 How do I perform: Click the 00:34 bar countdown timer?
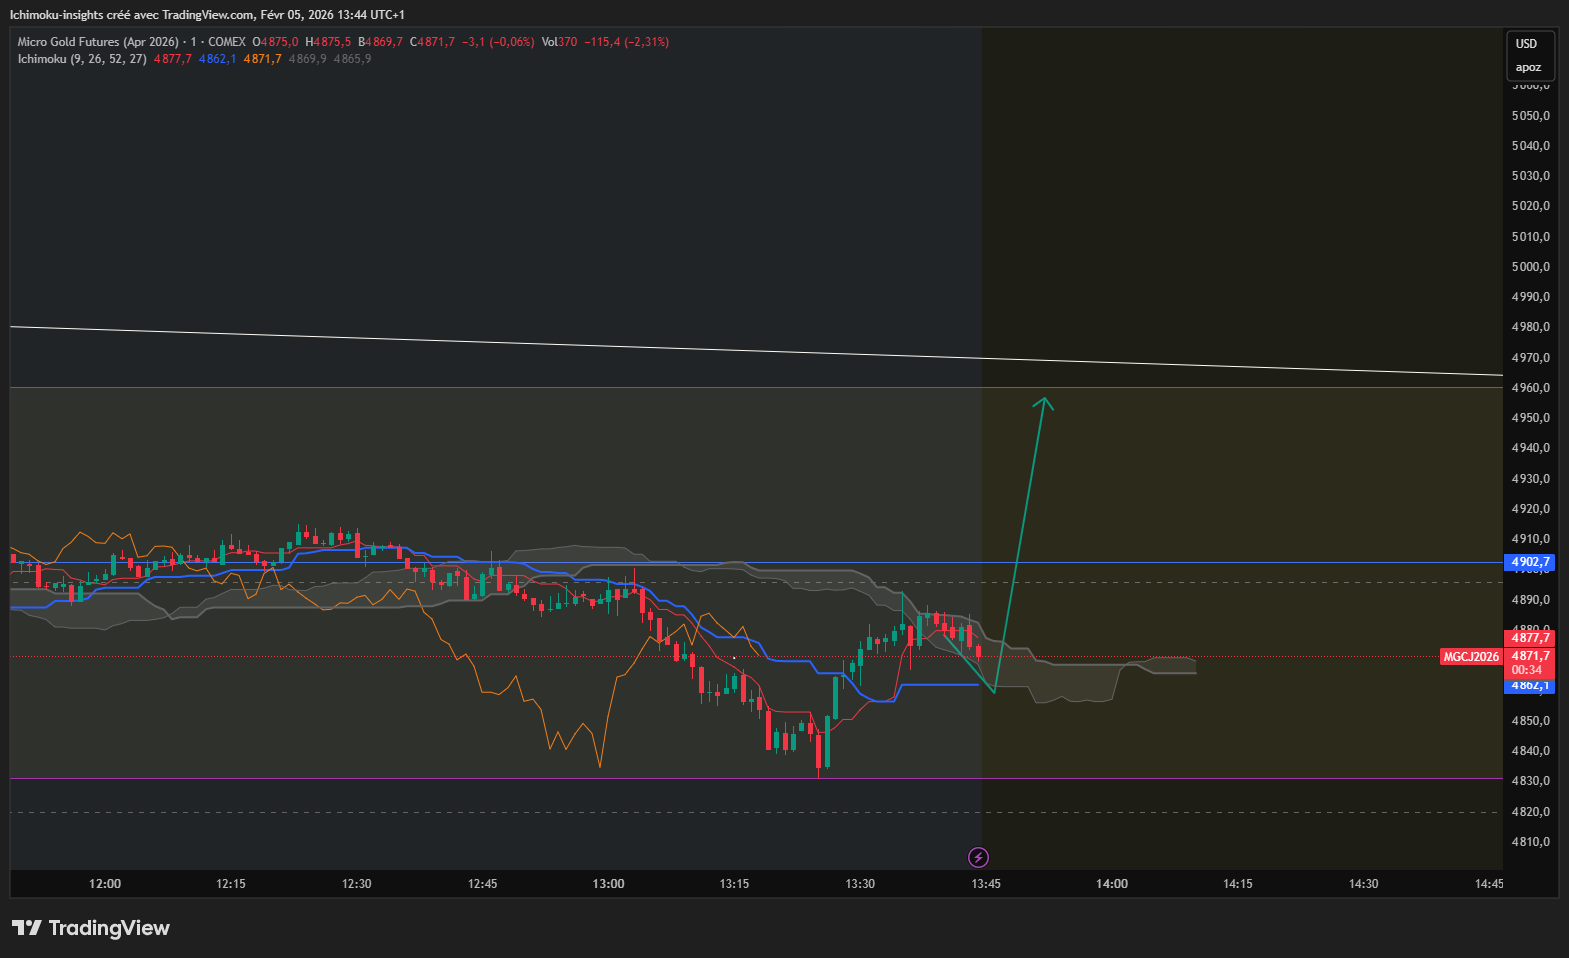pos(1527,670)
